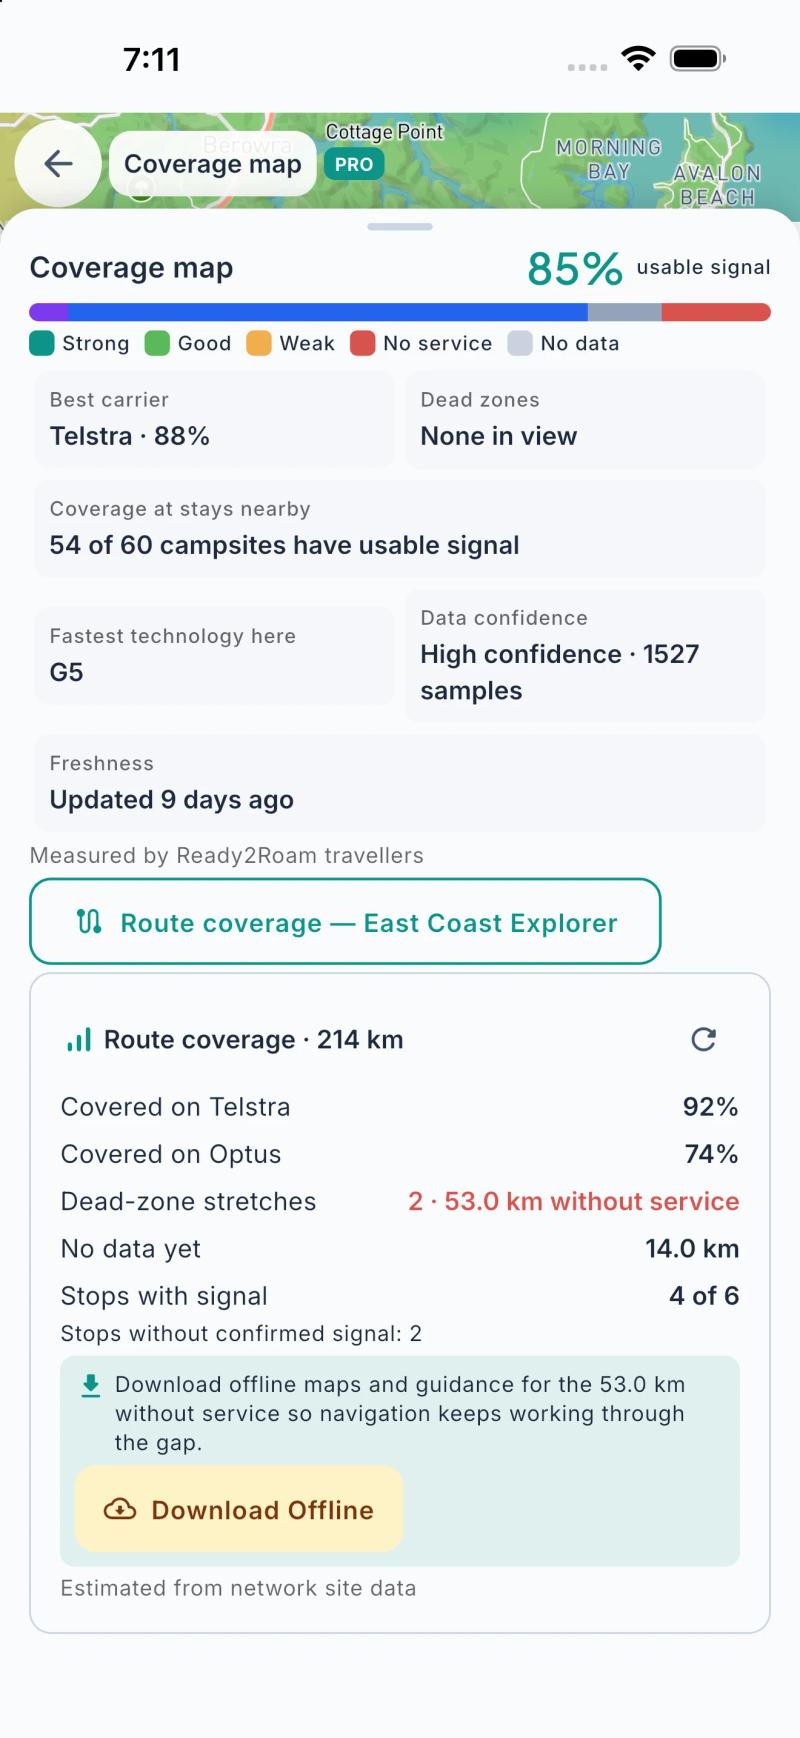Click the sheet drag handle
Screen dimensions: 800x1738
(x=400, y=227)
